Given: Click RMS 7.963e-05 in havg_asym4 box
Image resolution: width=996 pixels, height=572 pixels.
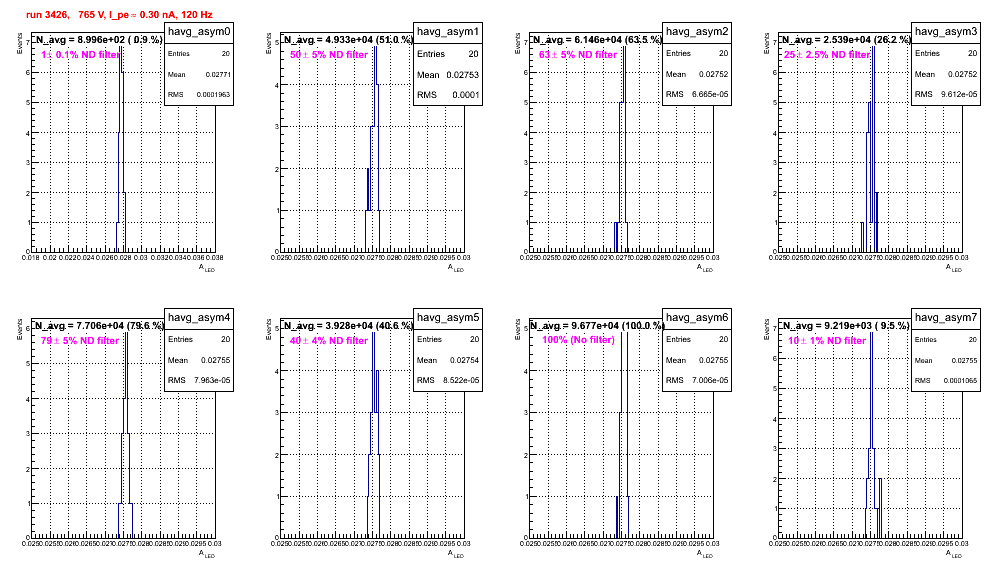Looking at the screenshot, I should 199,380.
